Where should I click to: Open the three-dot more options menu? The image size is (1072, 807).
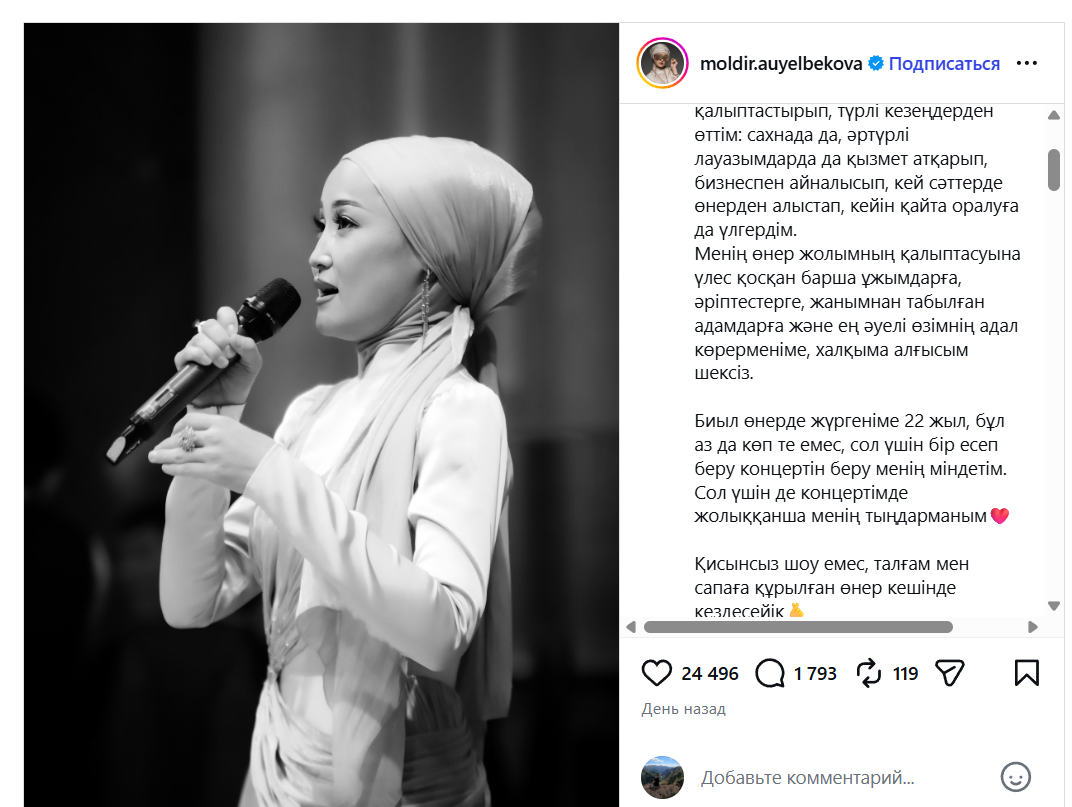[1026, 64]
